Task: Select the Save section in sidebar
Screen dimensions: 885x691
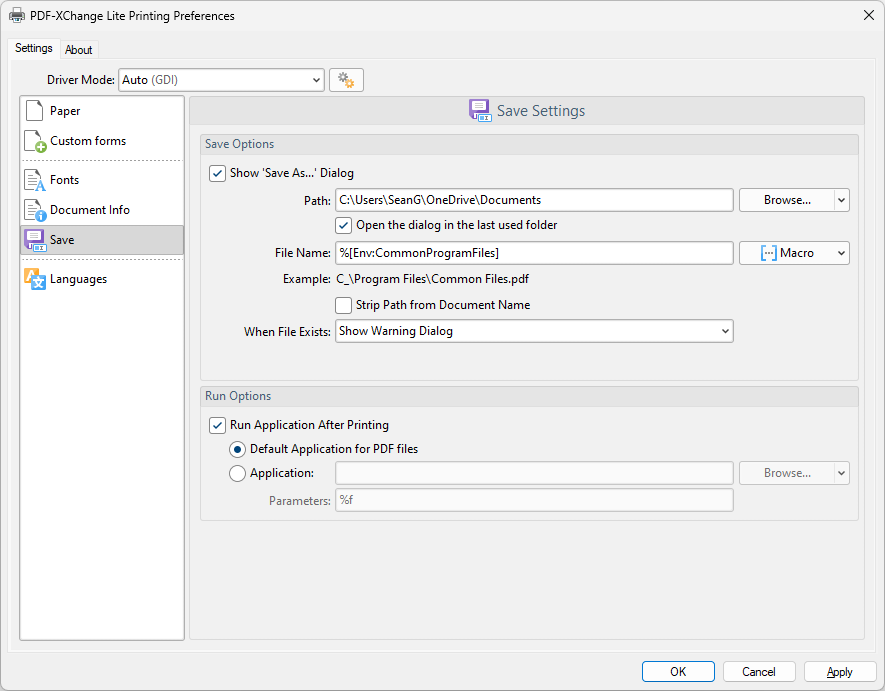Action: tap(102, 240)
